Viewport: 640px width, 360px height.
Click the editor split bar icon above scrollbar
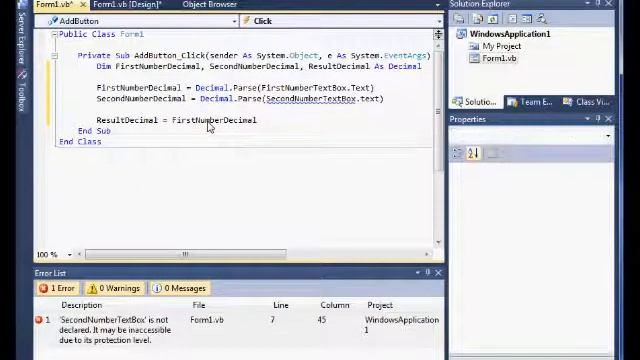438,34
